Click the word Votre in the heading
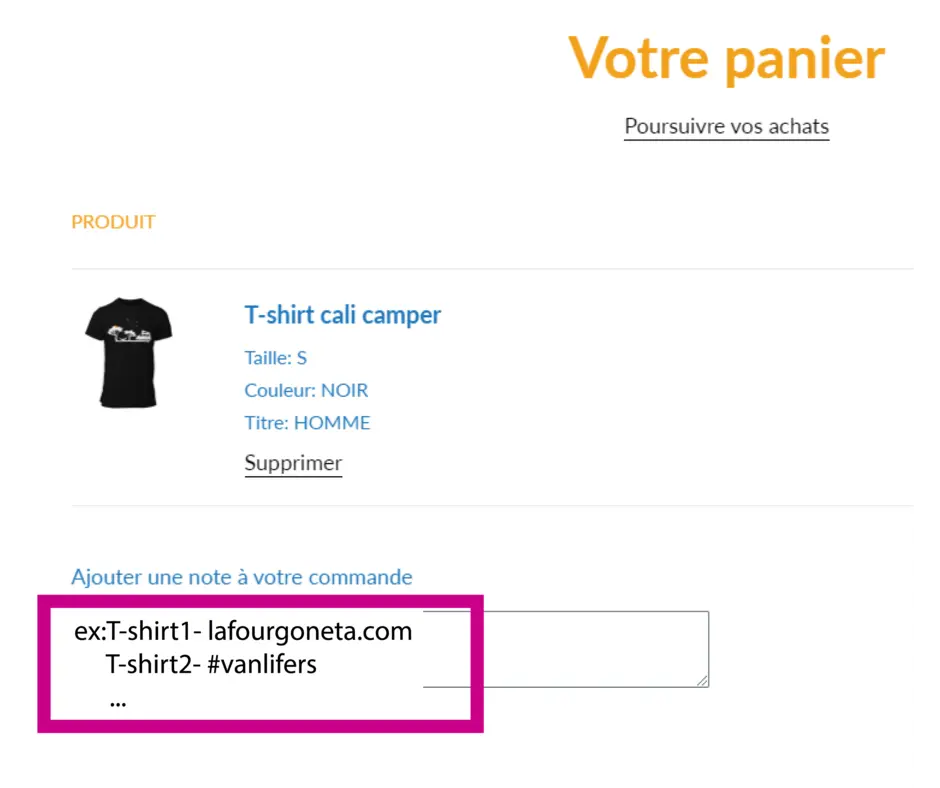 (x=641, y=58)
